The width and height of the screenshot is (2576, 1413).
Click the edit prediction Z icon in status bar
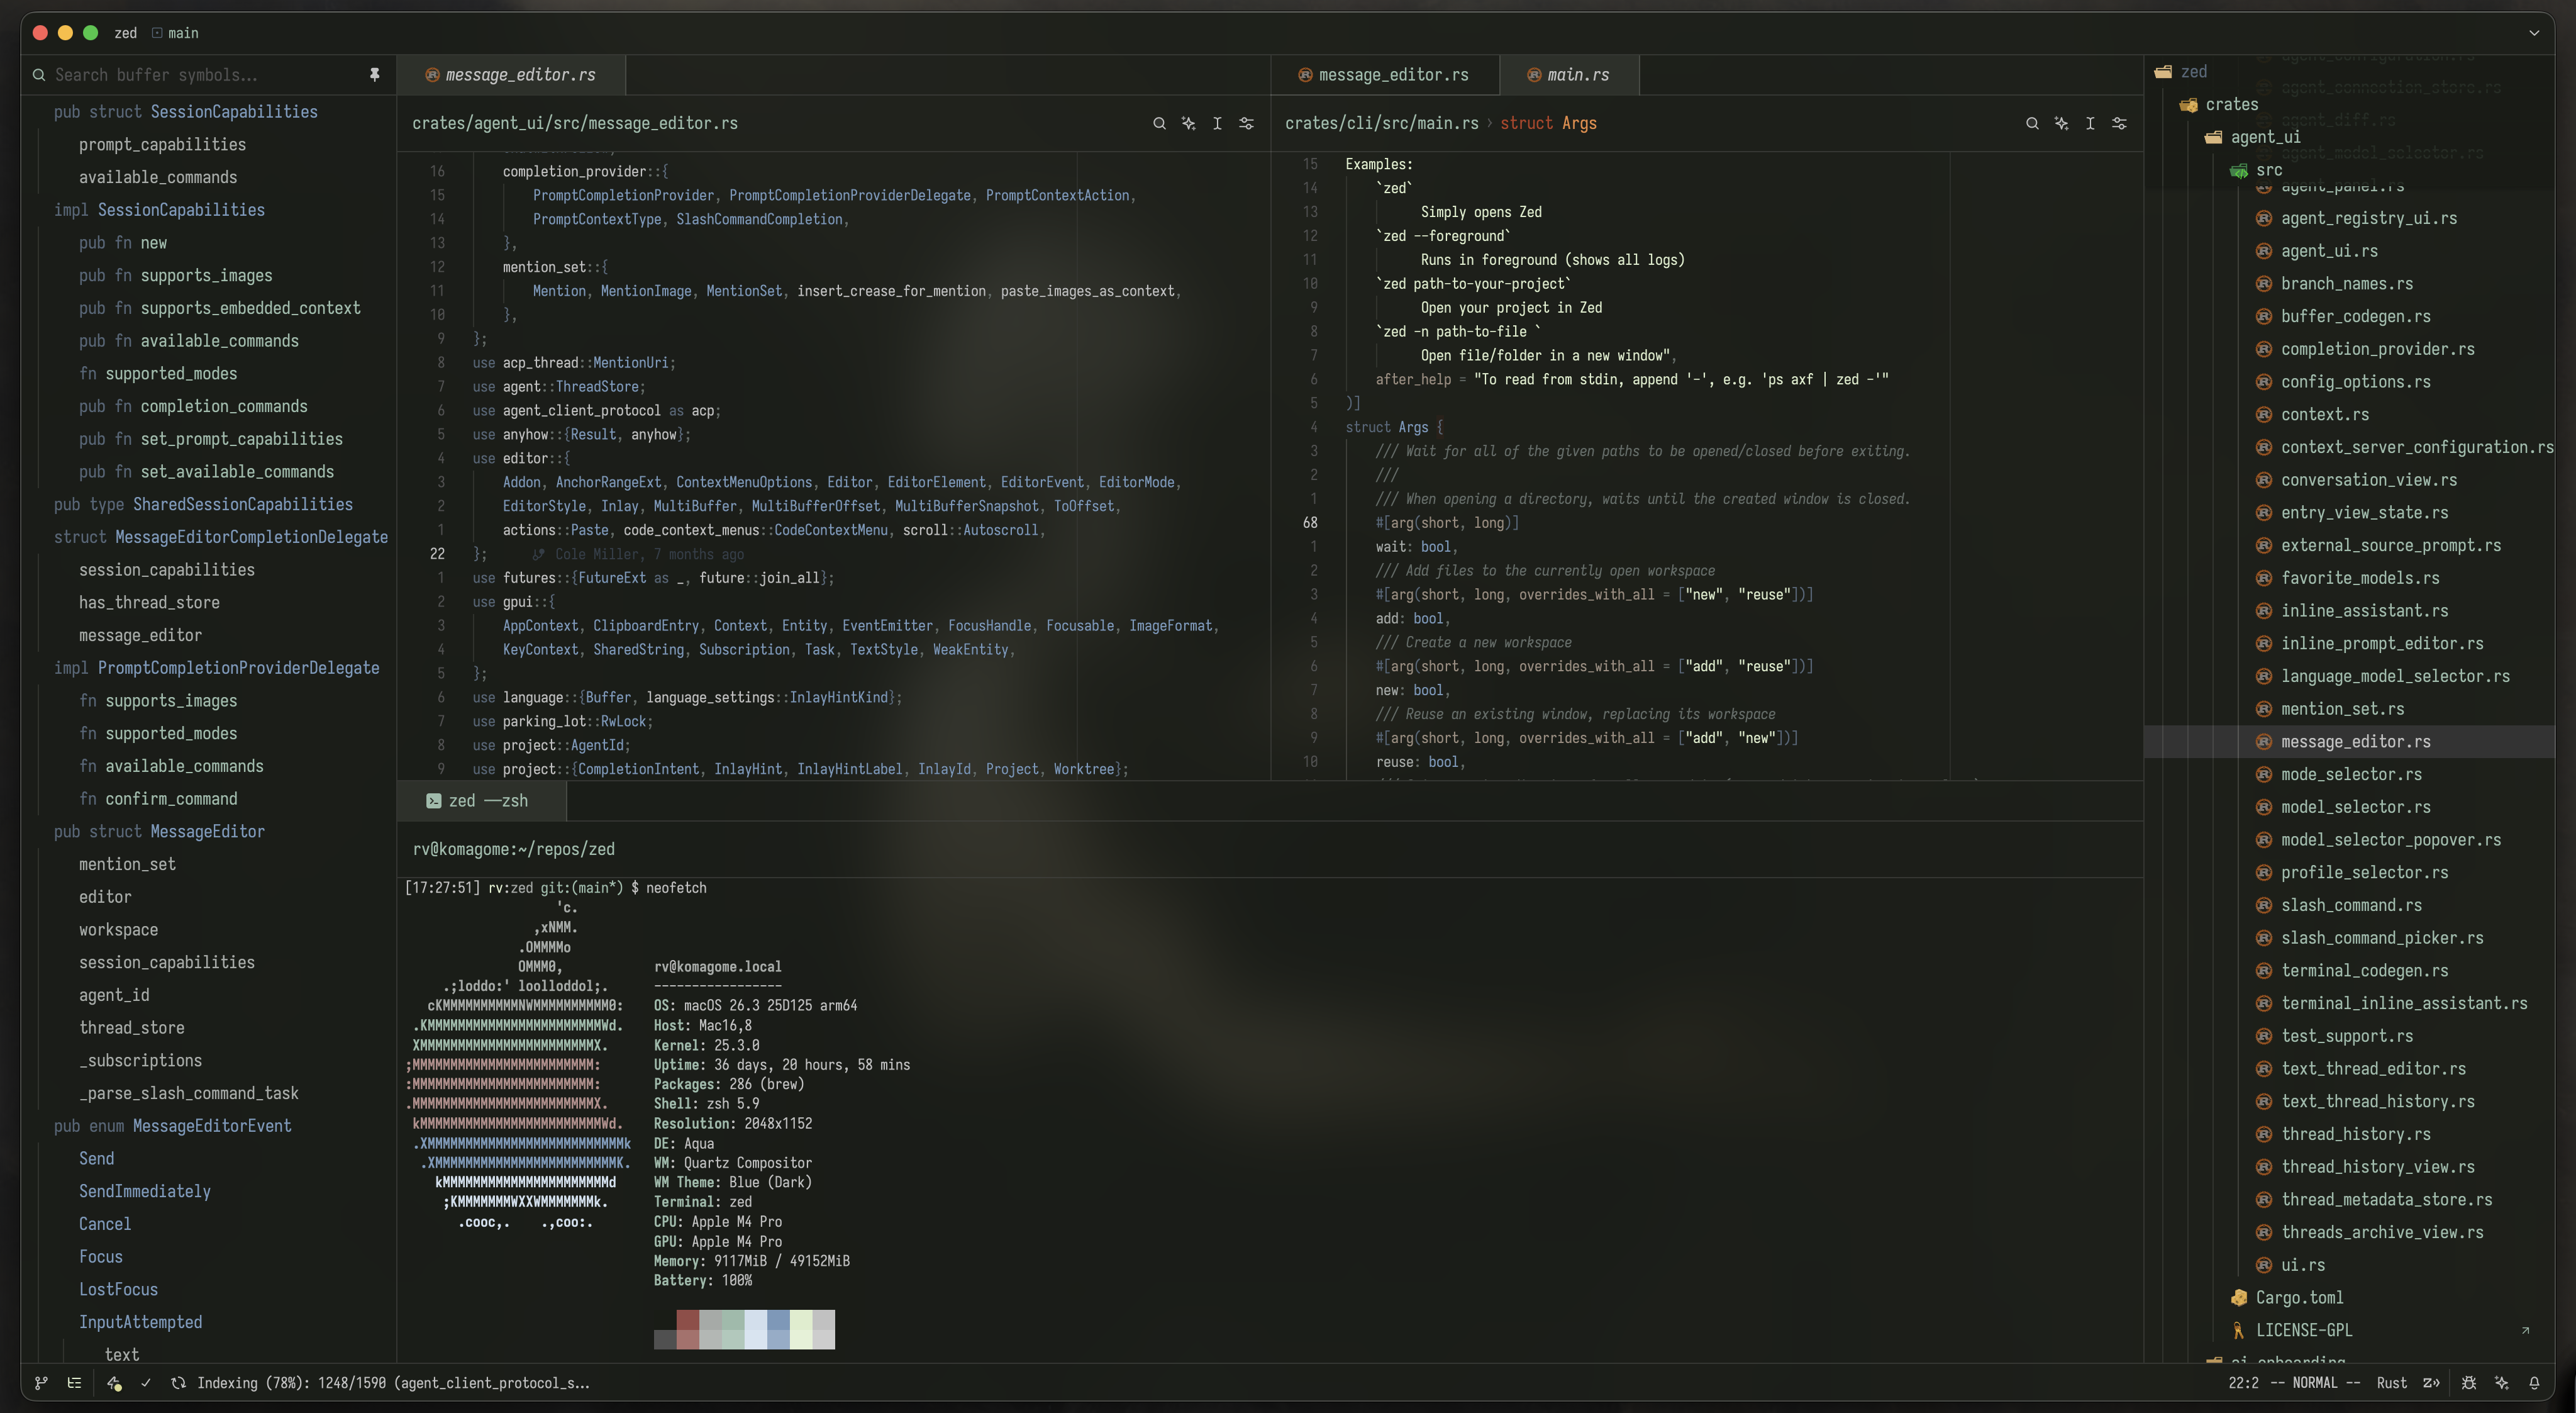click(2432, 1383)
